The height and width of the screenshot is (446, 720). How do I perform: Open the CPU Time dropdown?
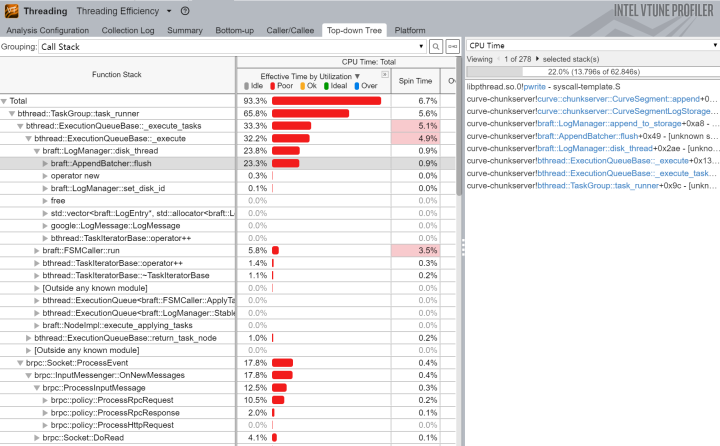[593, 45]
